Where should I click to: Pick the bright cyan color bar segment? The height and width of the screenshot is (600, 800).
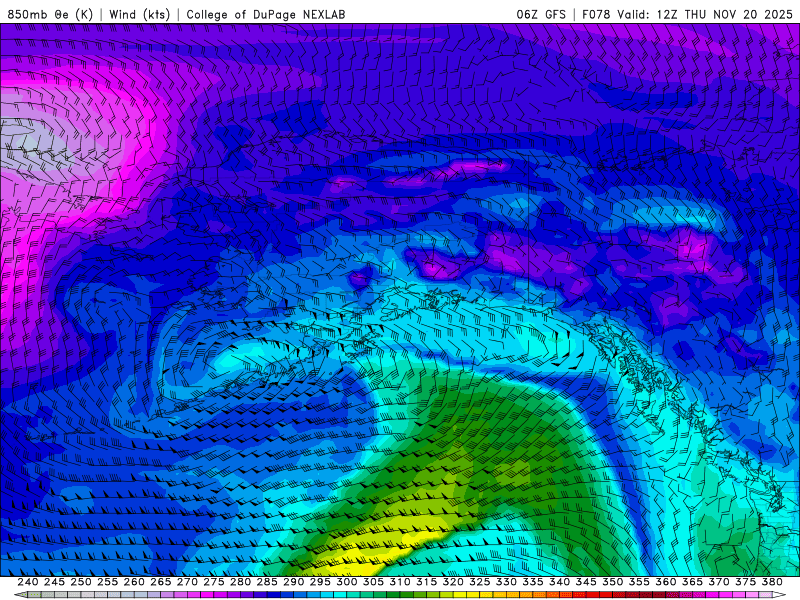tap(339, 594)
